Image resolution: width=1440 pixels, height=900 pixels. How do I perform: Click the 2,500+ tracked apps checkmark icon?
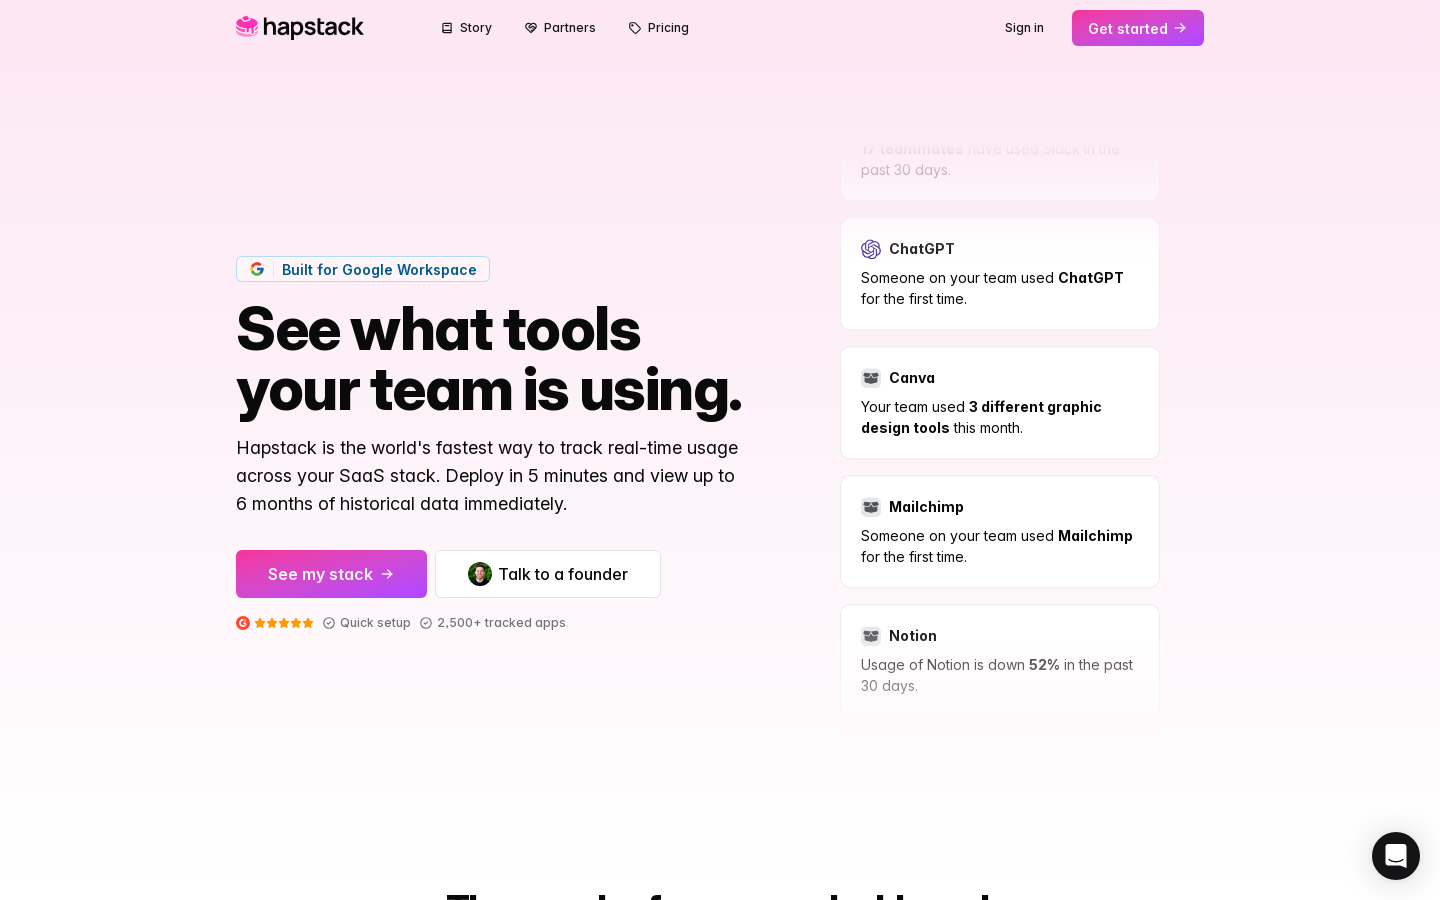point(426,623)
